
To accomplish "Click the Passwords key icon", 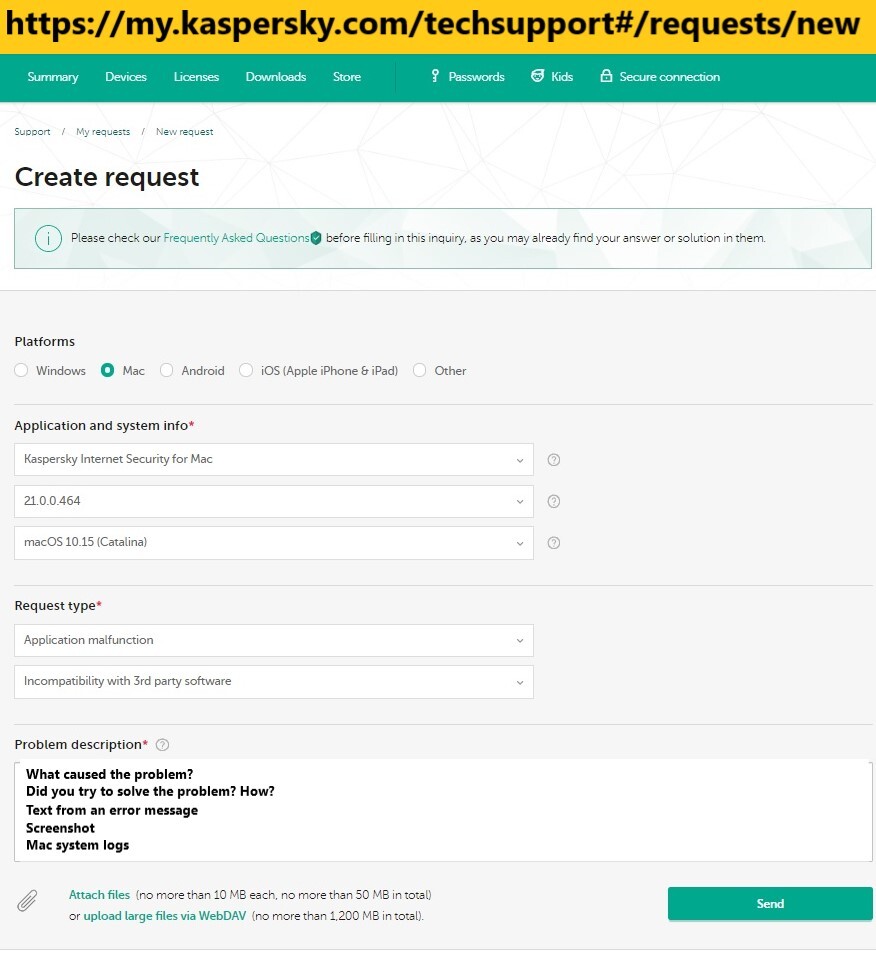I will click(435, 76).
